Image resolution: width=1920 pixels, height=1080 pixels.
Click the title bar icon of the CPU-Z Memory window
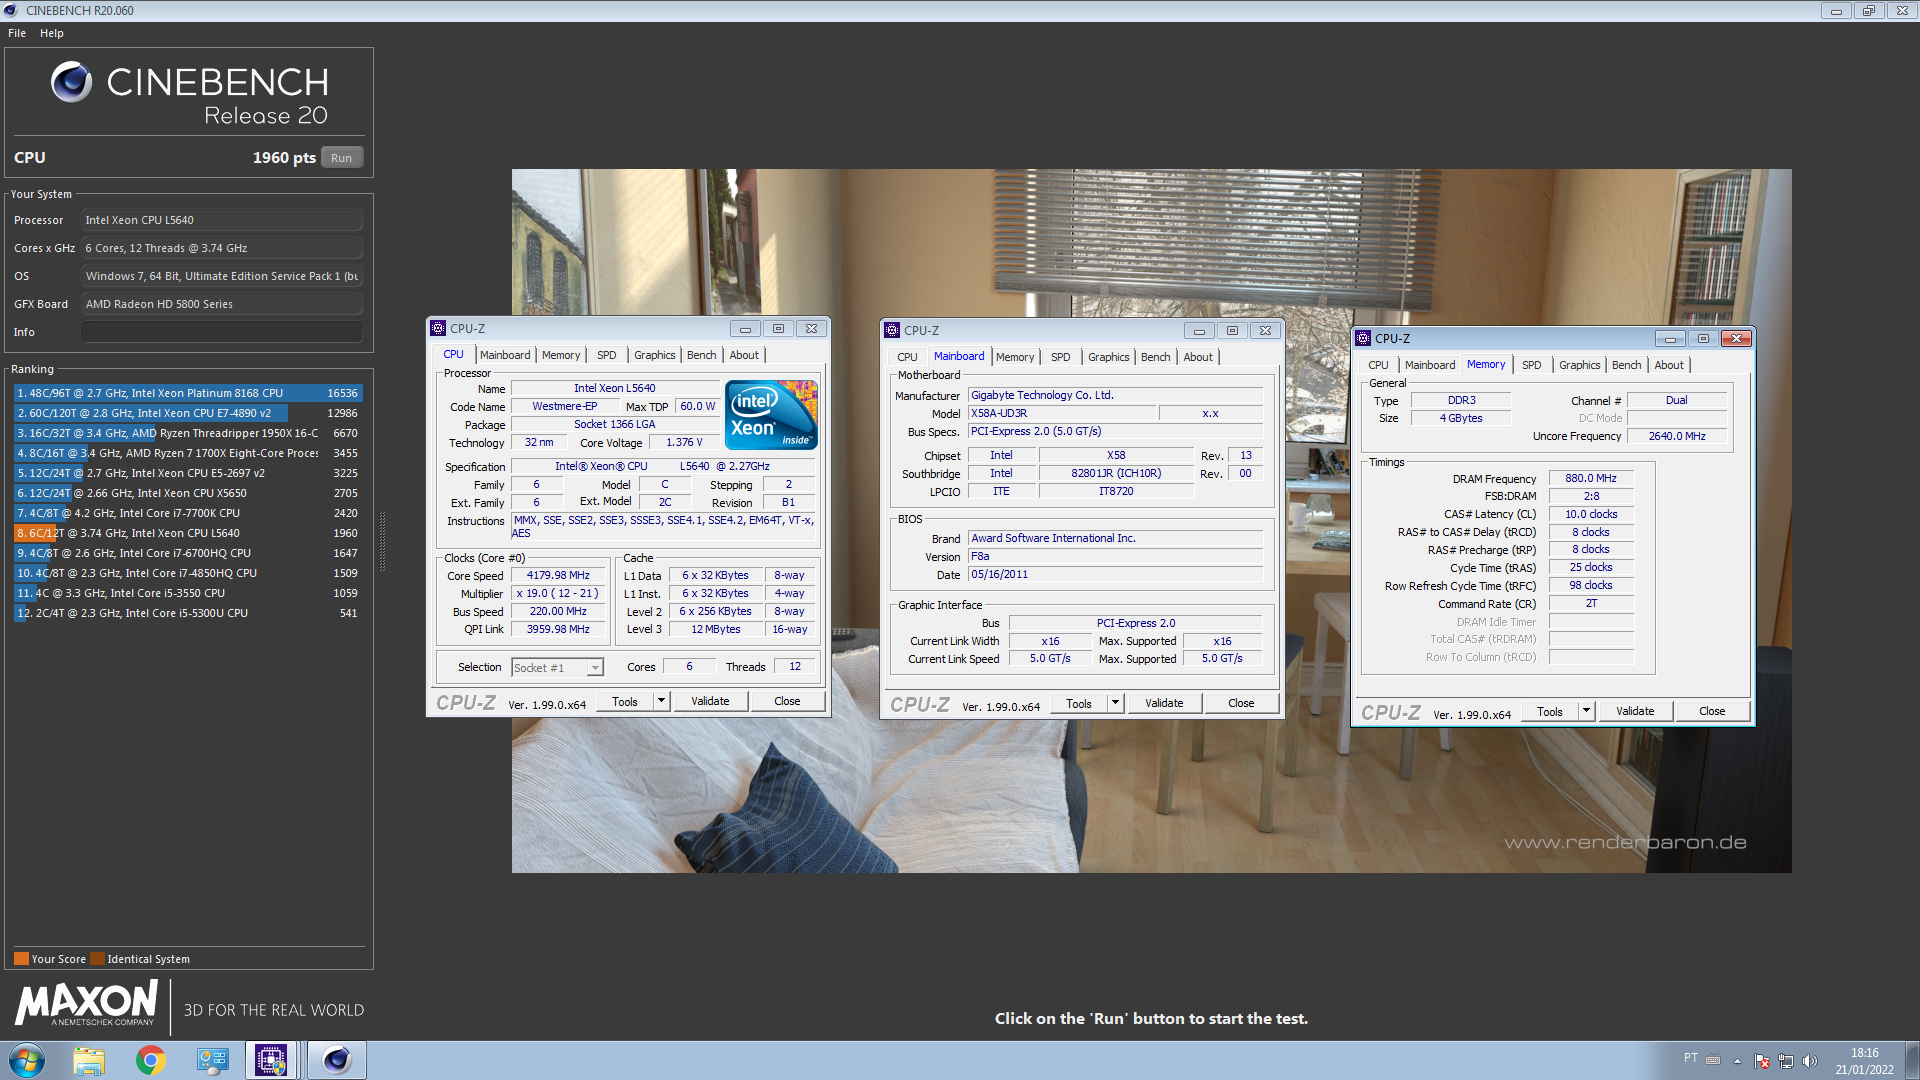[x=1363, y=338]
